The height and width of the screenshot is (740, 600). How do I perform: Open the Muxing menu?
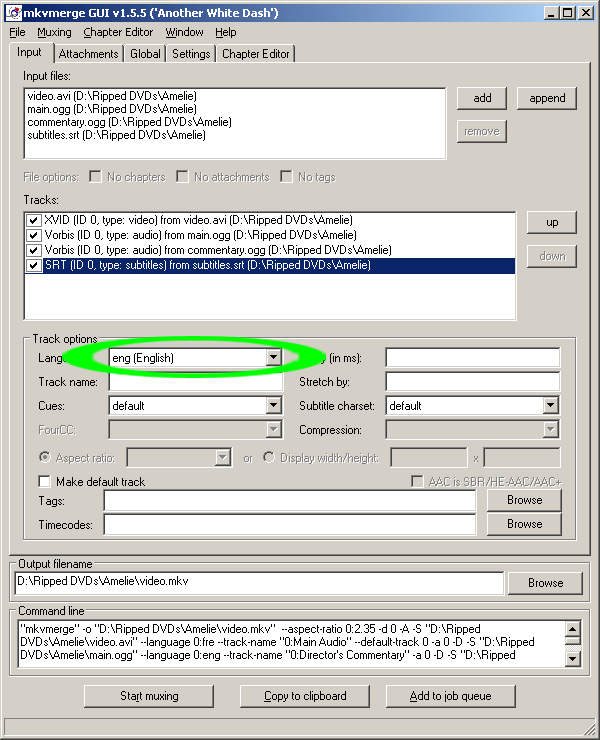(54, 32)
